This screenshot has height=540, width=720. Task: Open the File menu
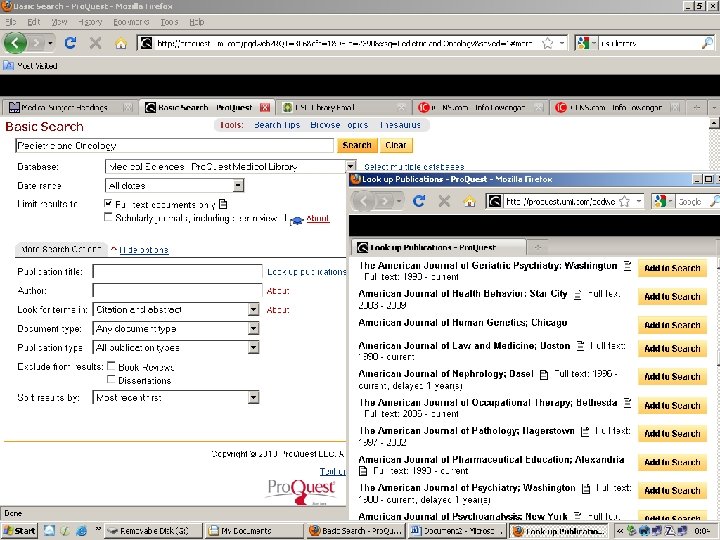coord(11,22)
